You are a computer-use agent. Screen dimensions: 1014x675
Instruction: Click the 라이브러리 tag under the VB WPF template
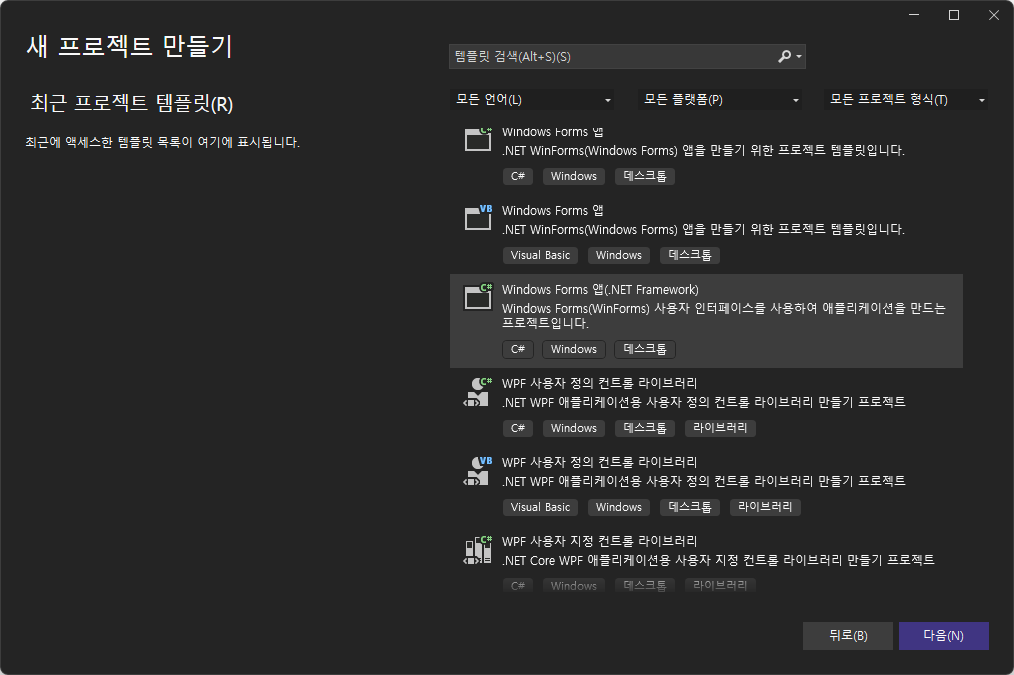point(765,507)
